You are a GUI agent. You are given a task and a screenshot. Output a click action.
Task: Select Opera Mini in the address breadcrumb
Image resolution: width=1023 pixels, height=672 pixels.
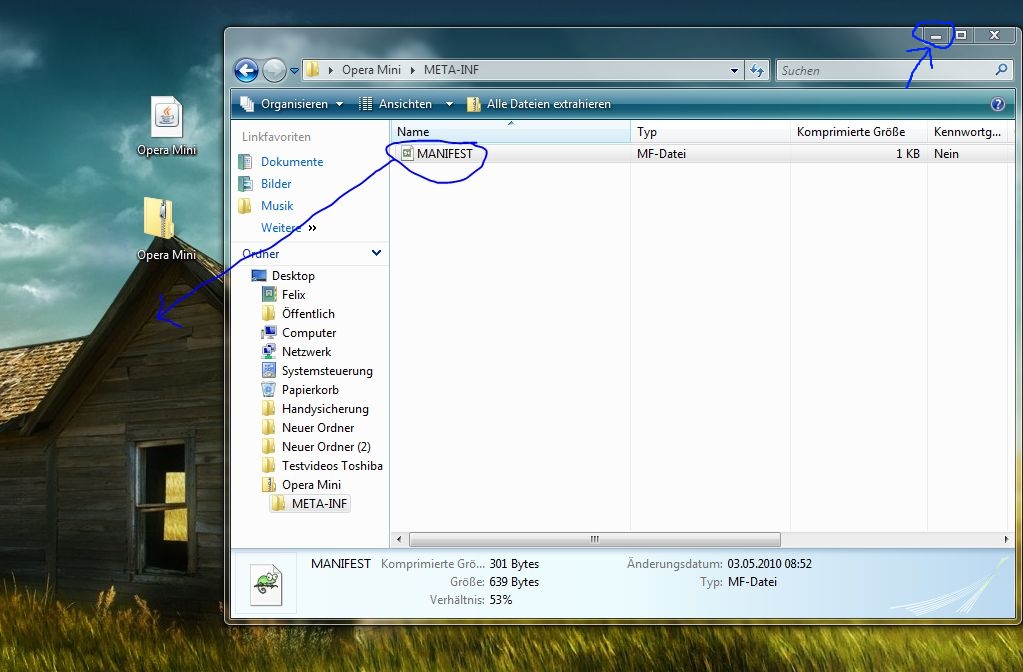371,70
